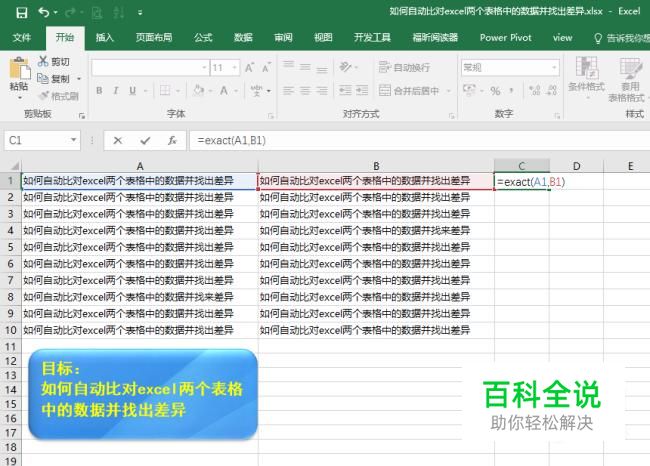The height and width of the screenshot is (466, 650).
Task: Expand number 数字 group dialog launcher
Action: [x=557, y=116]
